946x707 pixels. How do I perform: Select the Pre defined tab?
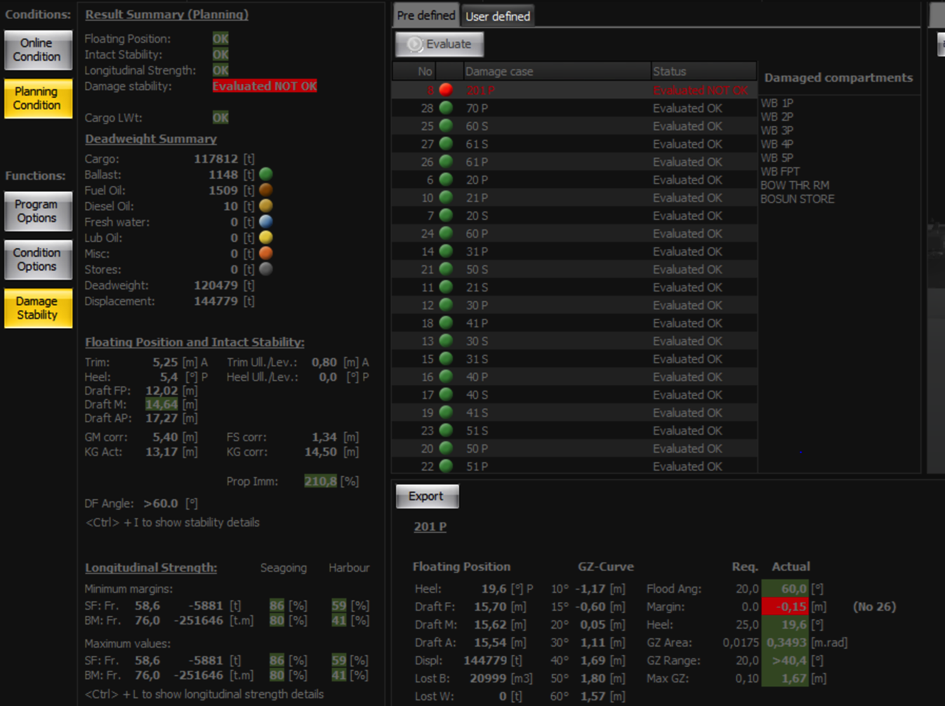coord(426,16)
